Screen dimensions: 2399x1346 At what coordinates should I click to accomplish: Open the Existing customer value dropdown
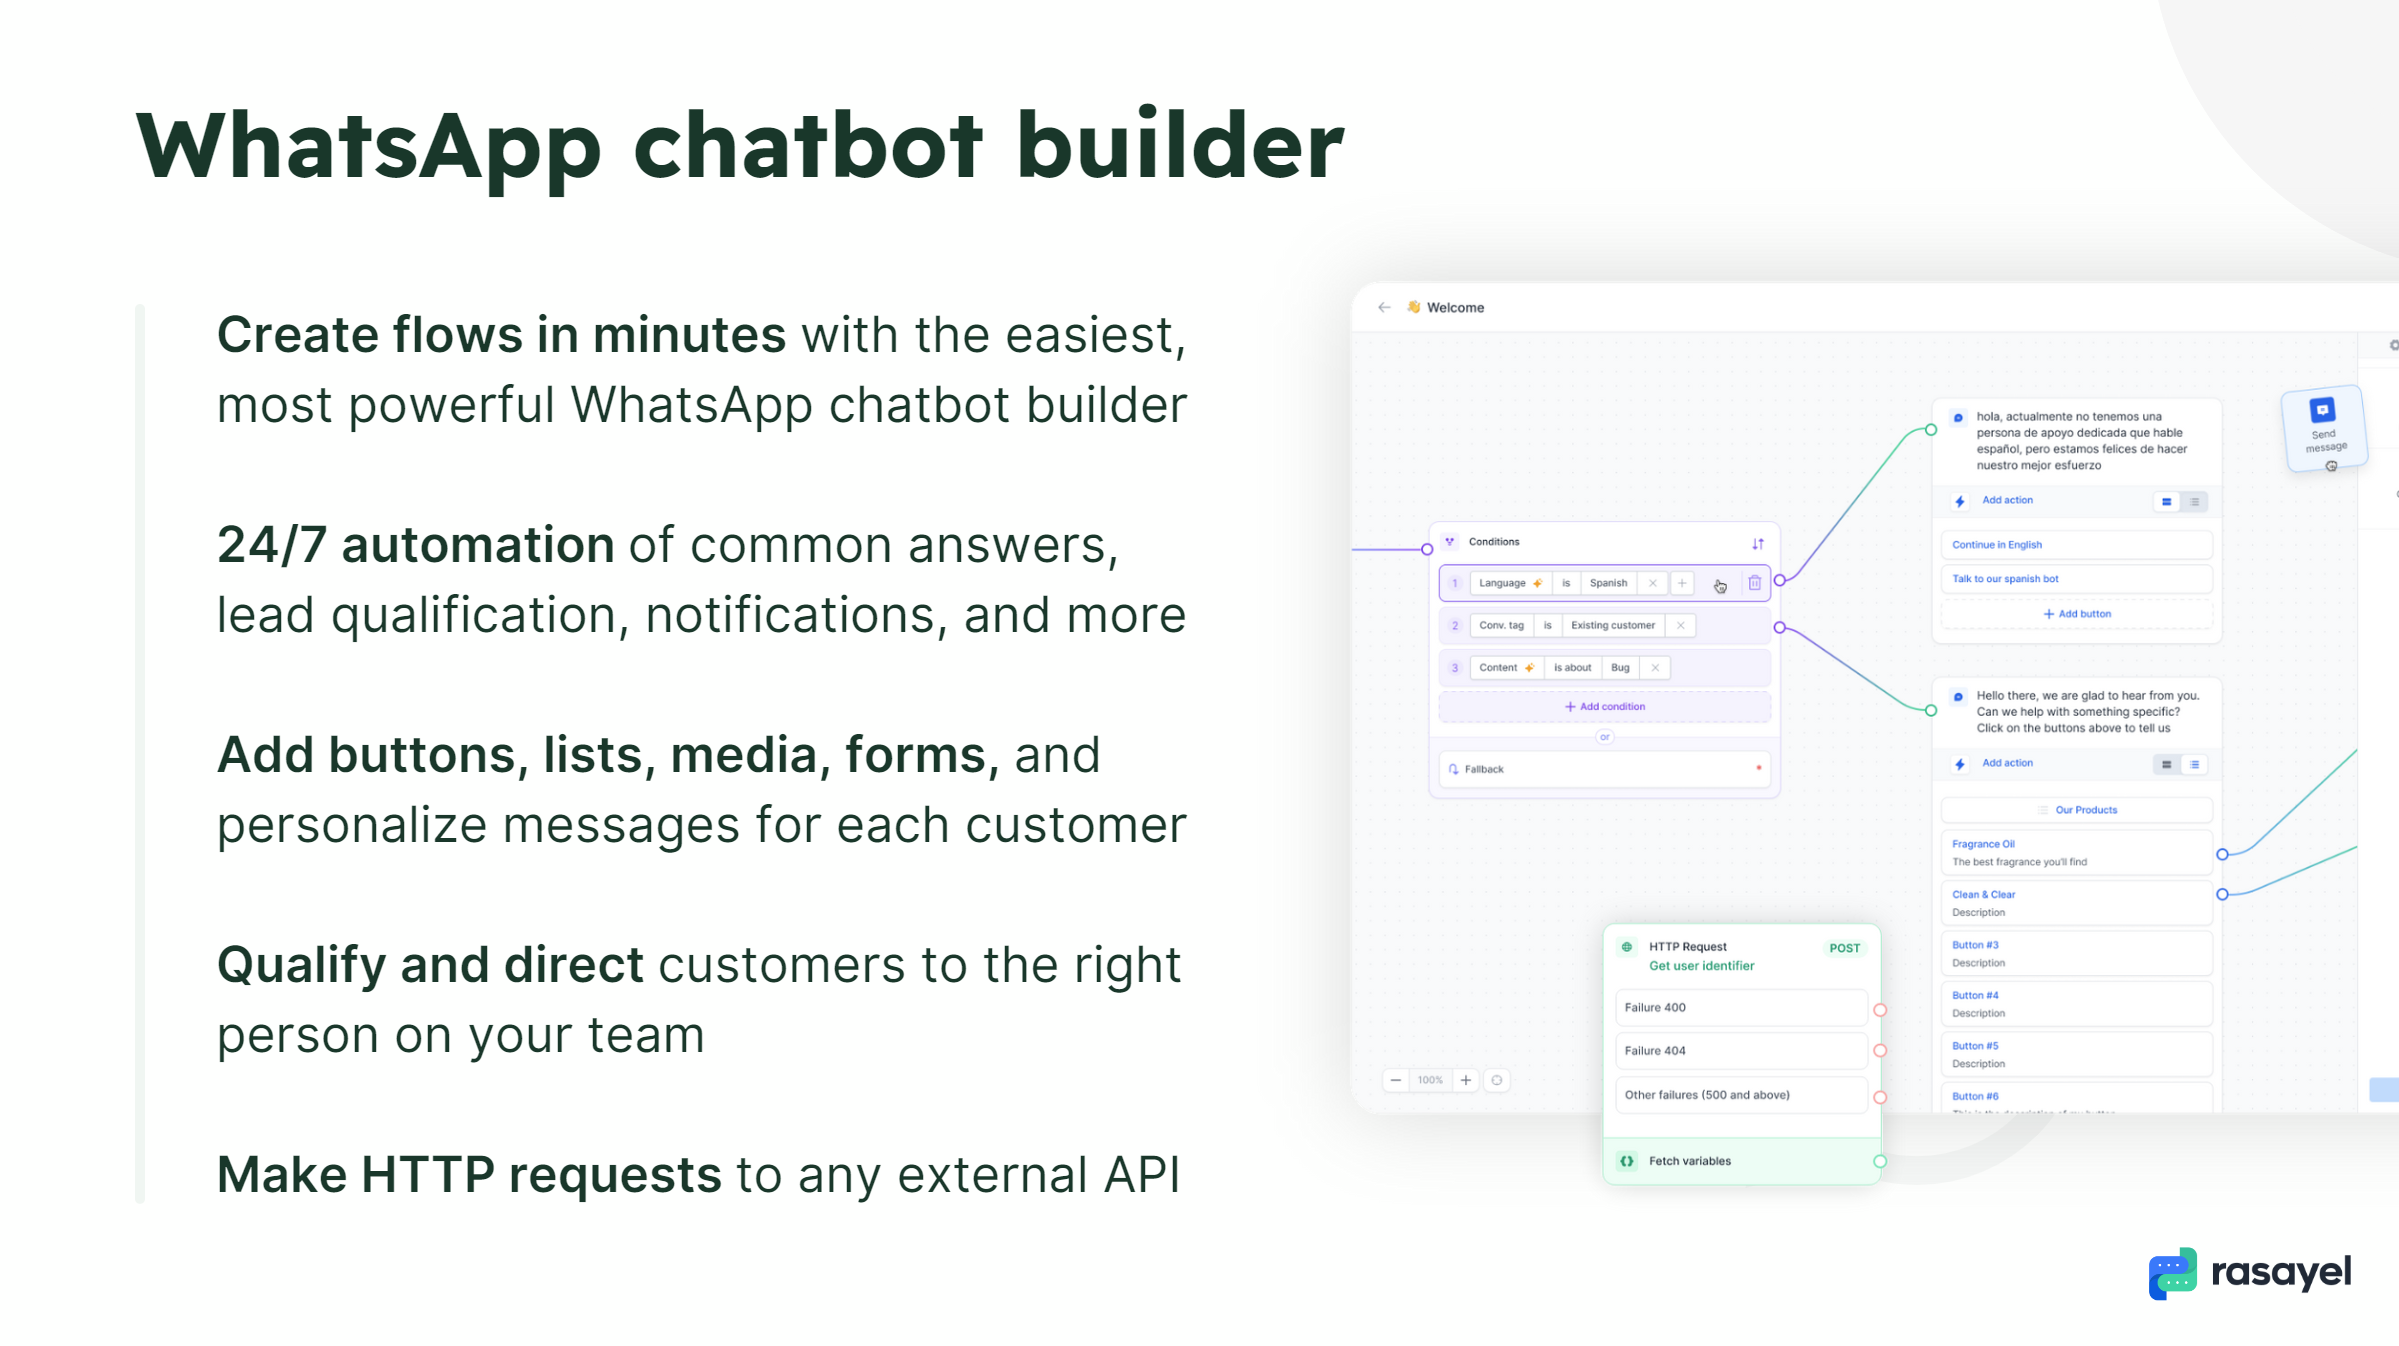pyautogui.click(x=1612, y=626)
